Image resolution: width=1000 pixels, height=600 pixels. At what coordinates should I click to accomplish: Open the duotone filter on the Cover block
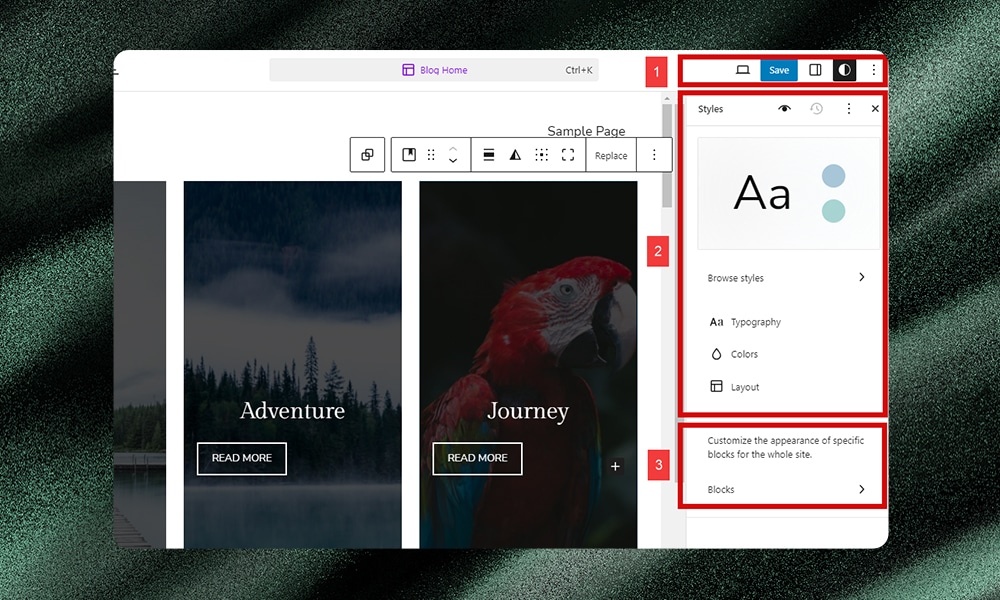(x=515, y=155)
